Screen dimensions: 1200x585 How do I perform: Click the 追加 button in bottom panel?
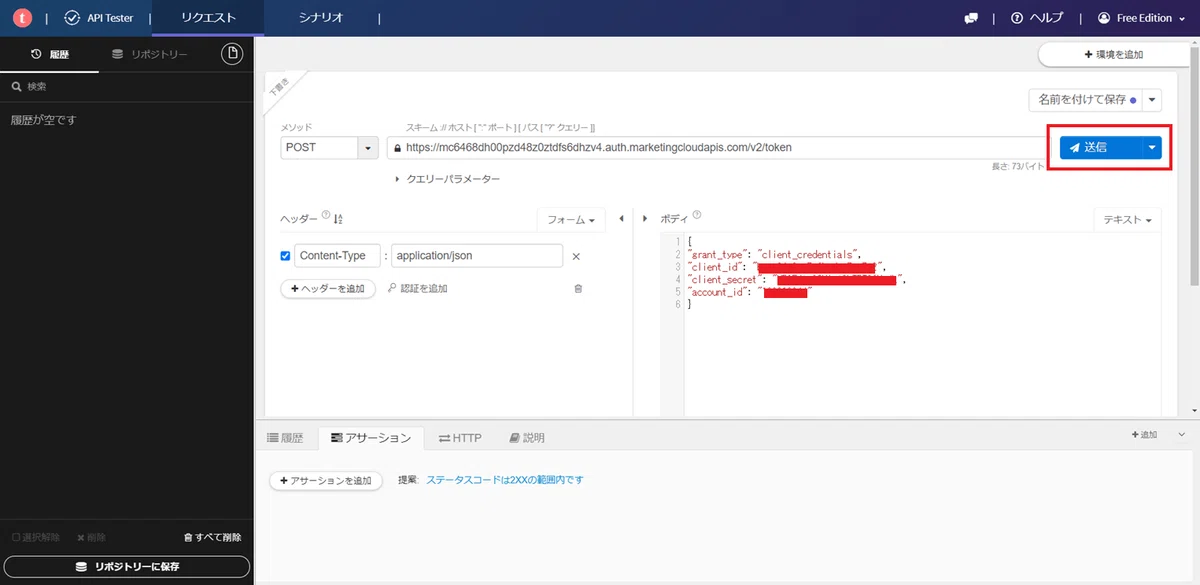1144,435
